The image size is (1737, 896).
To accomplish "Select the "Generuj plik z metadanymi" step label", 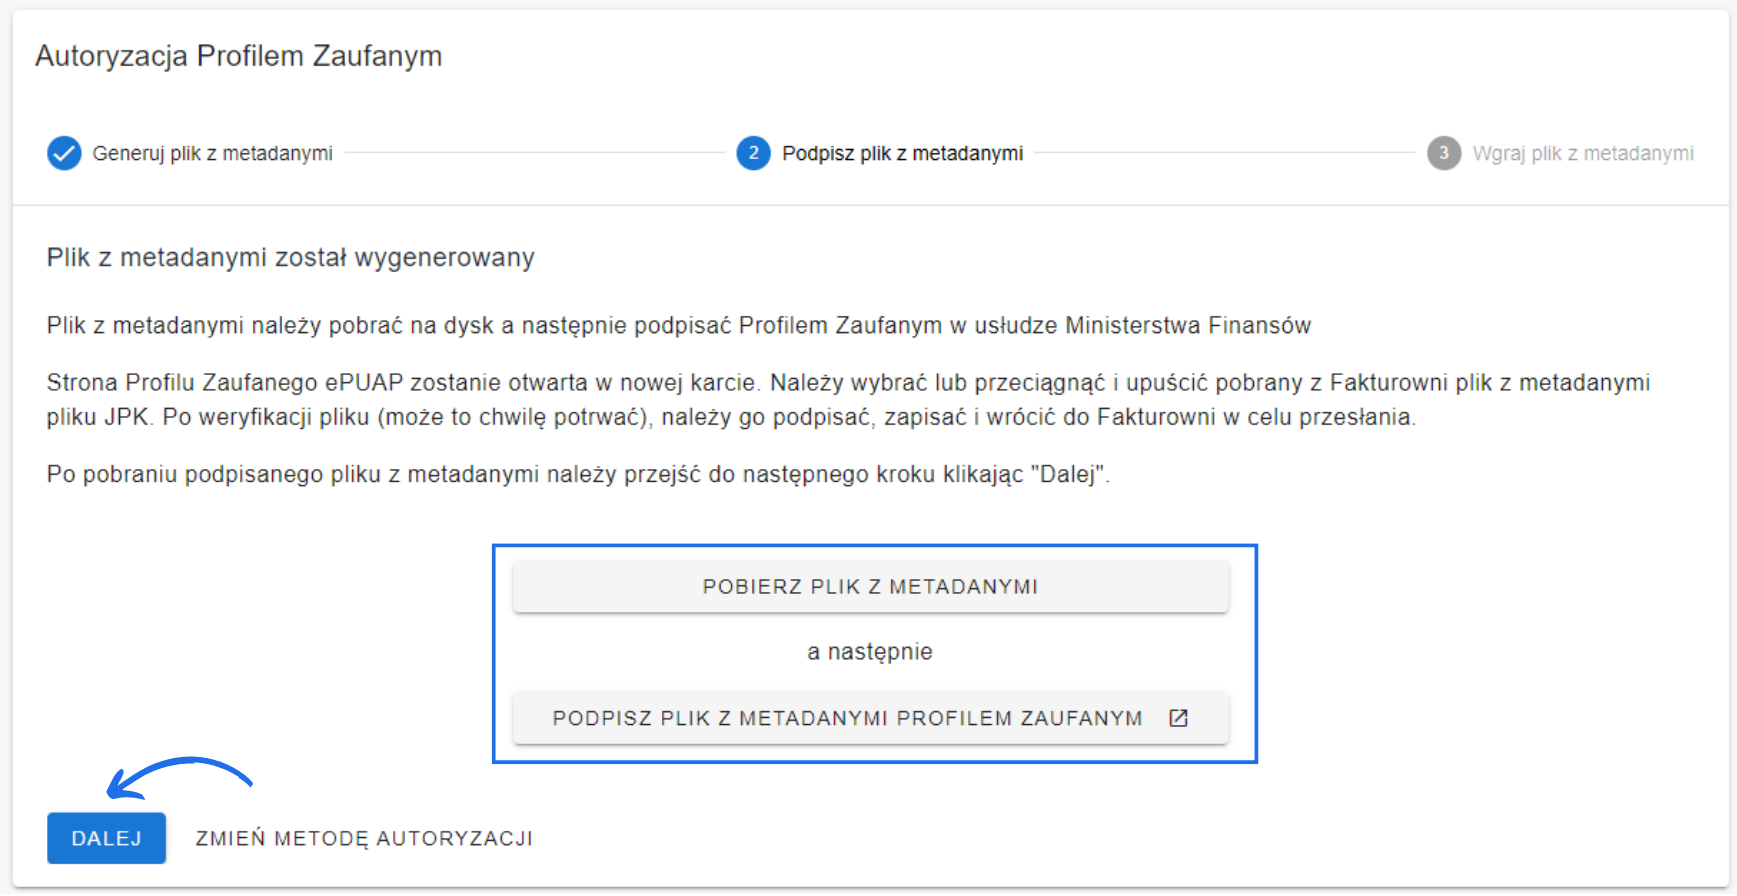I will (x=212, y=153).
